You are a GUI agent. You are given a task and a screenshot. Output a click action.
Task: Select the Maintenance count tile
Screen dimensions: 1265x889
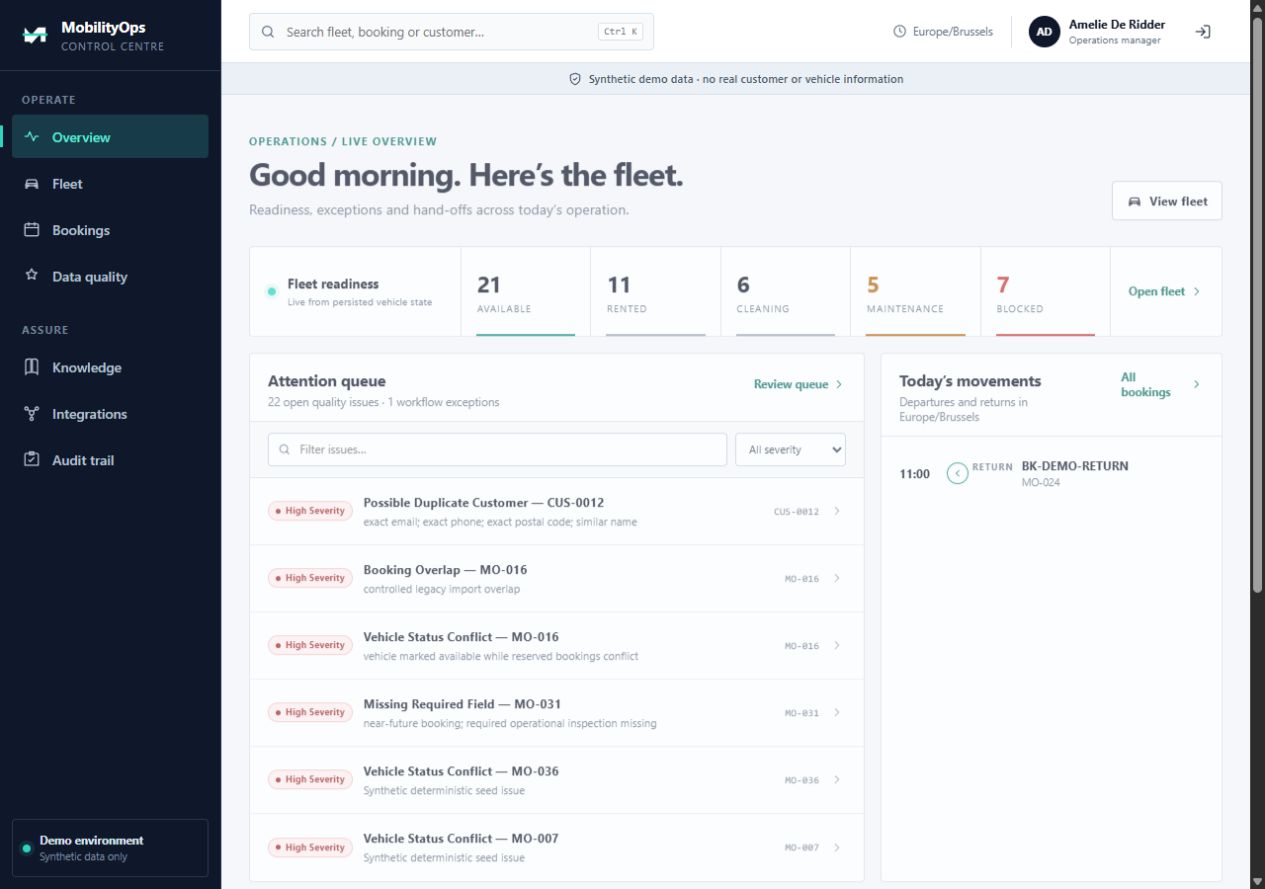tap(915, 292)
